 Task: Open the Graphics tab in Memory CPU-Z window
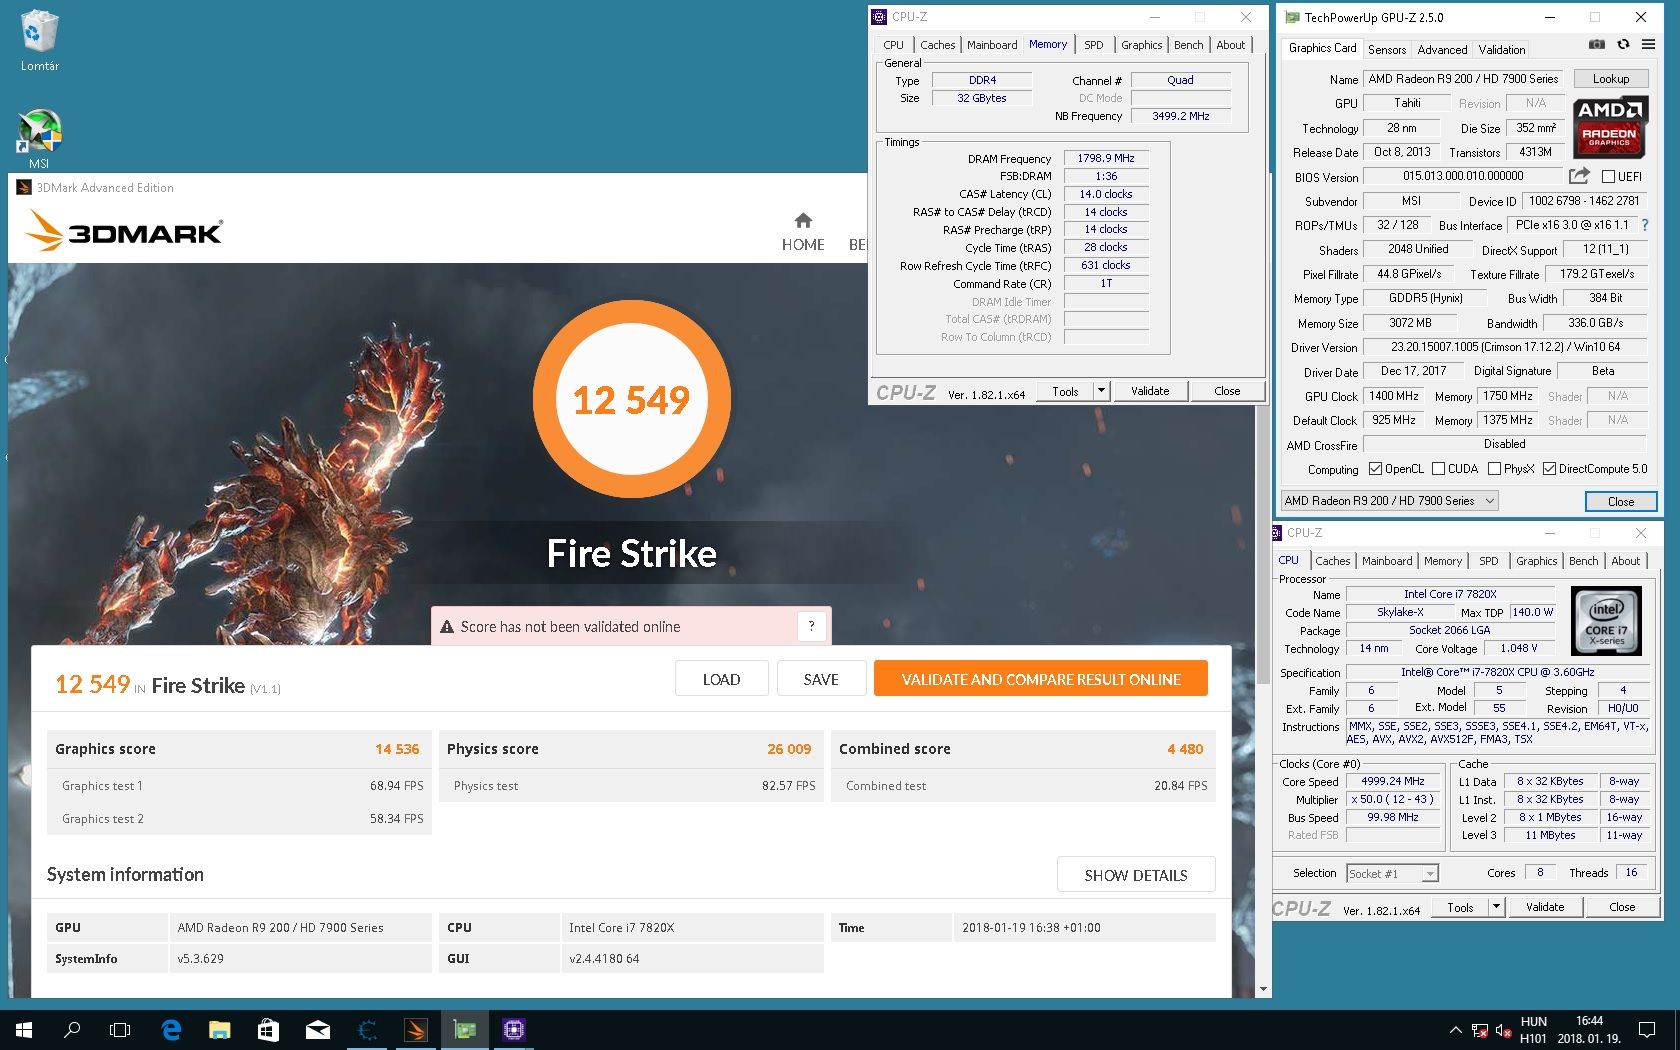click(x=1141, y=45)
